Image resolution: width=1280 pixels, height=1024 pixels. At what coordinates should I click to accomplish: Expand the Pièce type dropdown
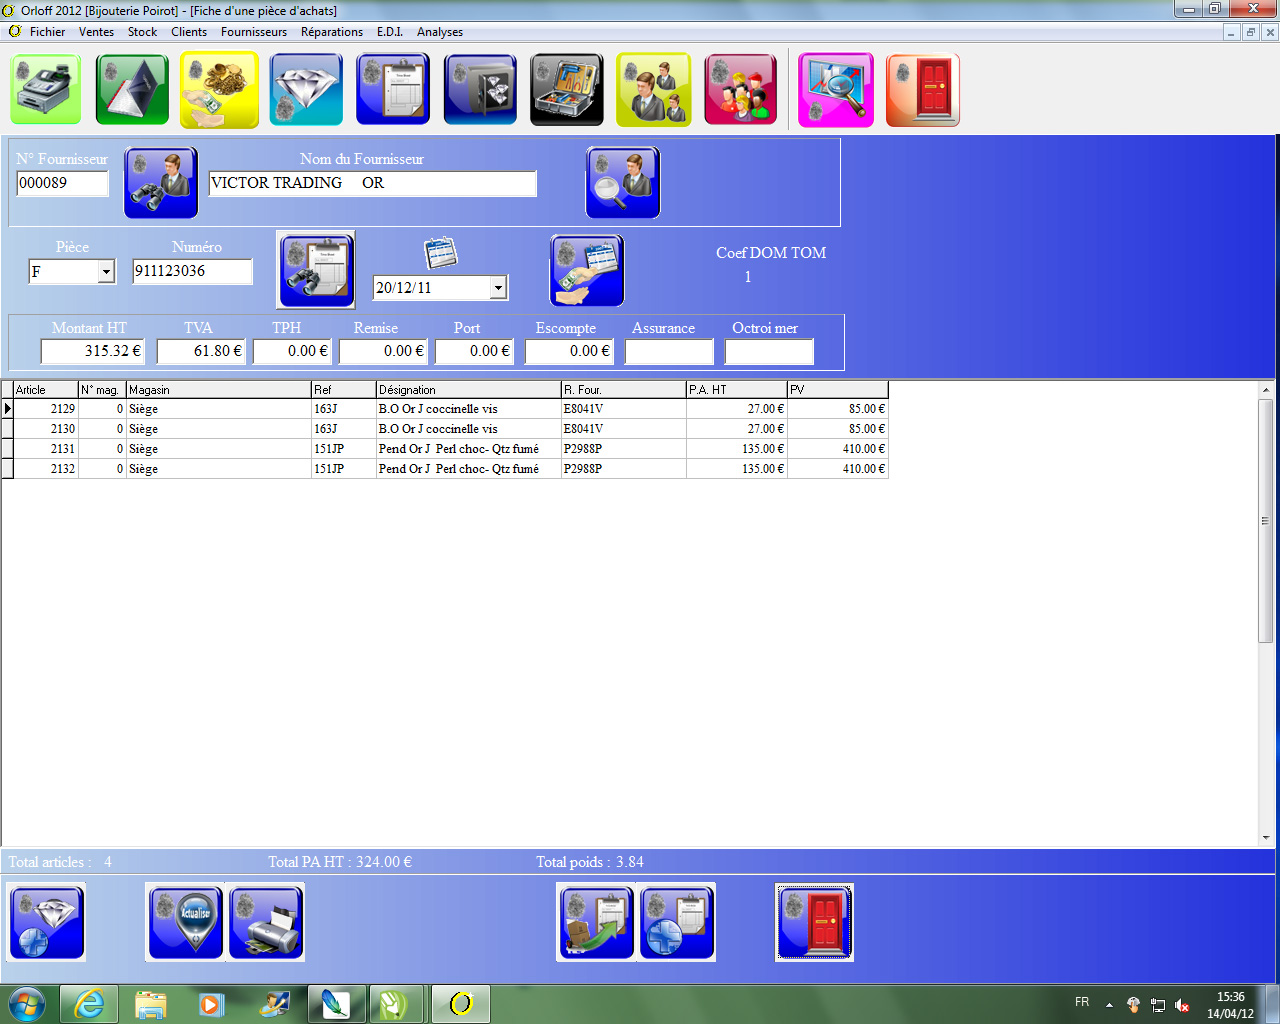[106, 271]
